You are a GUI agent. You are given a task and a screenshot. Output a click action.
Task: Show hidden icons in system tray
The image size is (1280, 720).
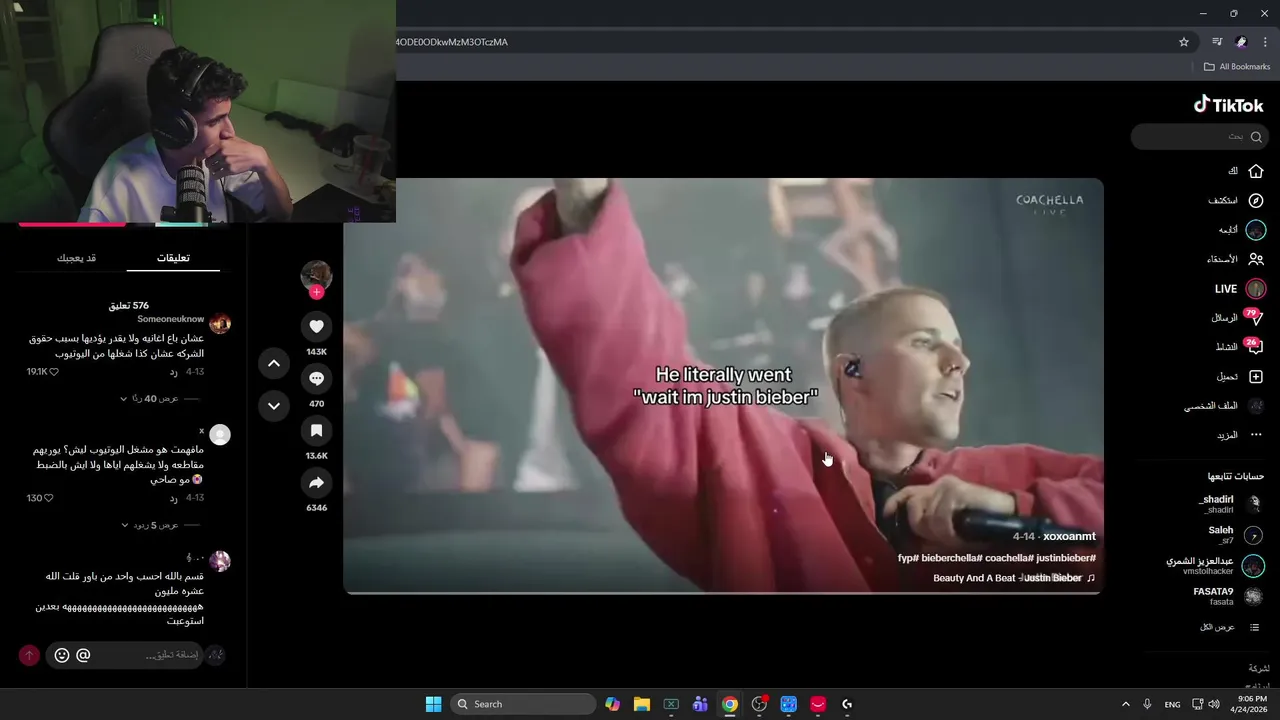coord(1125,704)
